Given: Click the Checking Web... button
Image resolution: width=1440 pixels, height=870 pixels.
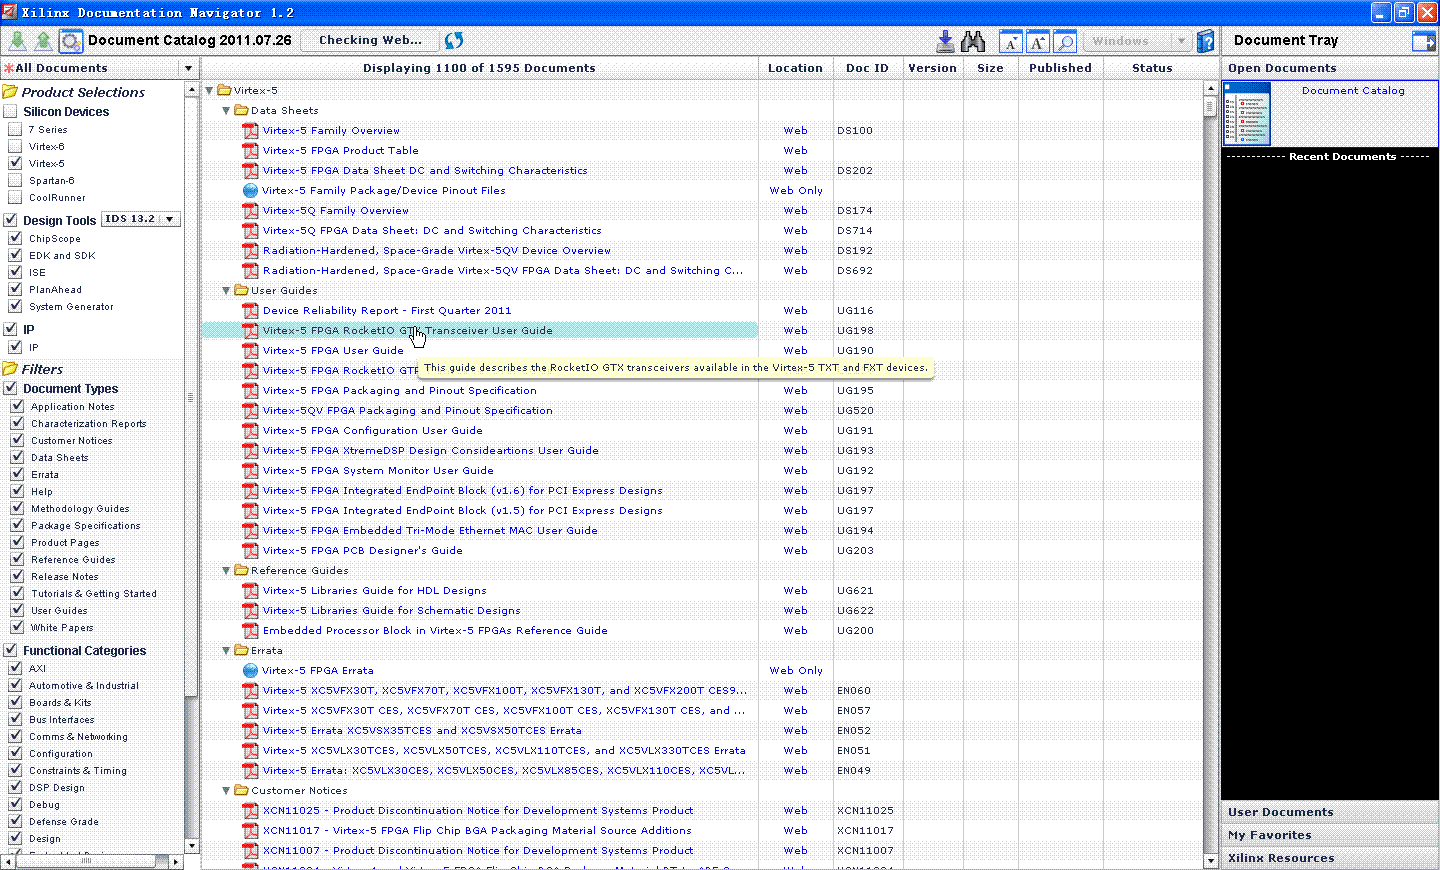Looking at the screenshot, I should coord(370,41).
